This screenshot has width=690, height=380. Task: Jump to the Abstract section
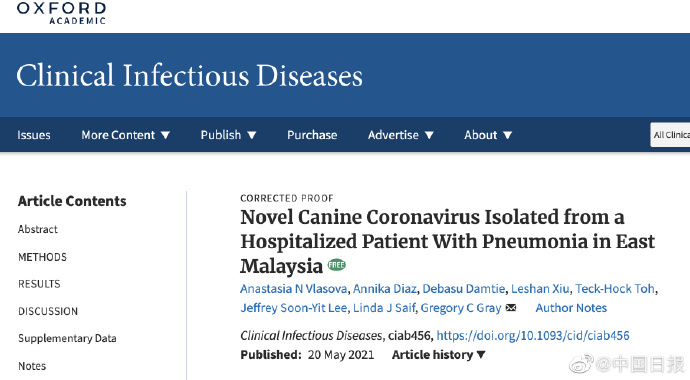pos(38,229)
